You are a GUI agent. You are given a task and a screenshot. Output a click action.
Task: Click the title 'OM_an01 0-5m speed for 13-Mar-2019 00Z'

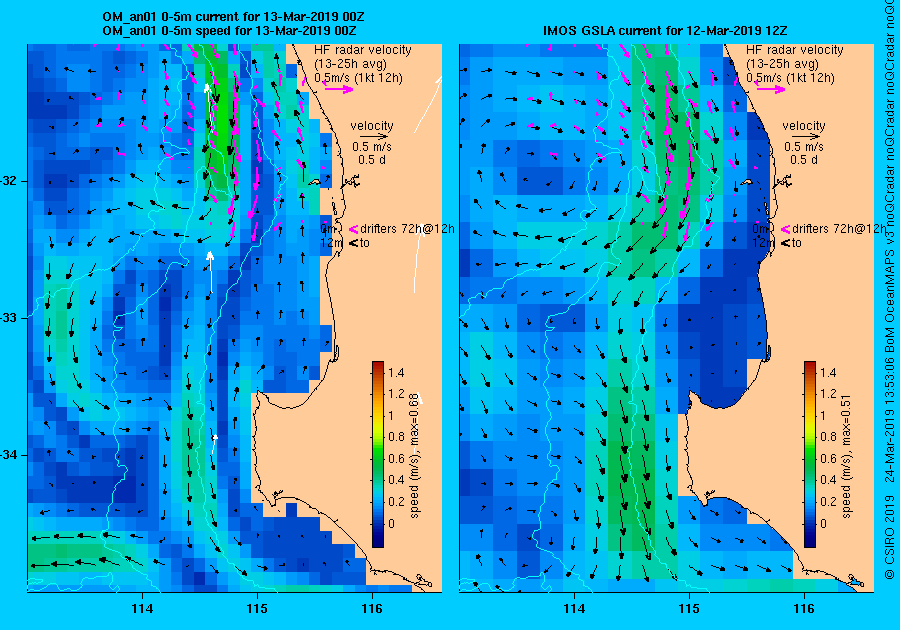click(230, 30)
